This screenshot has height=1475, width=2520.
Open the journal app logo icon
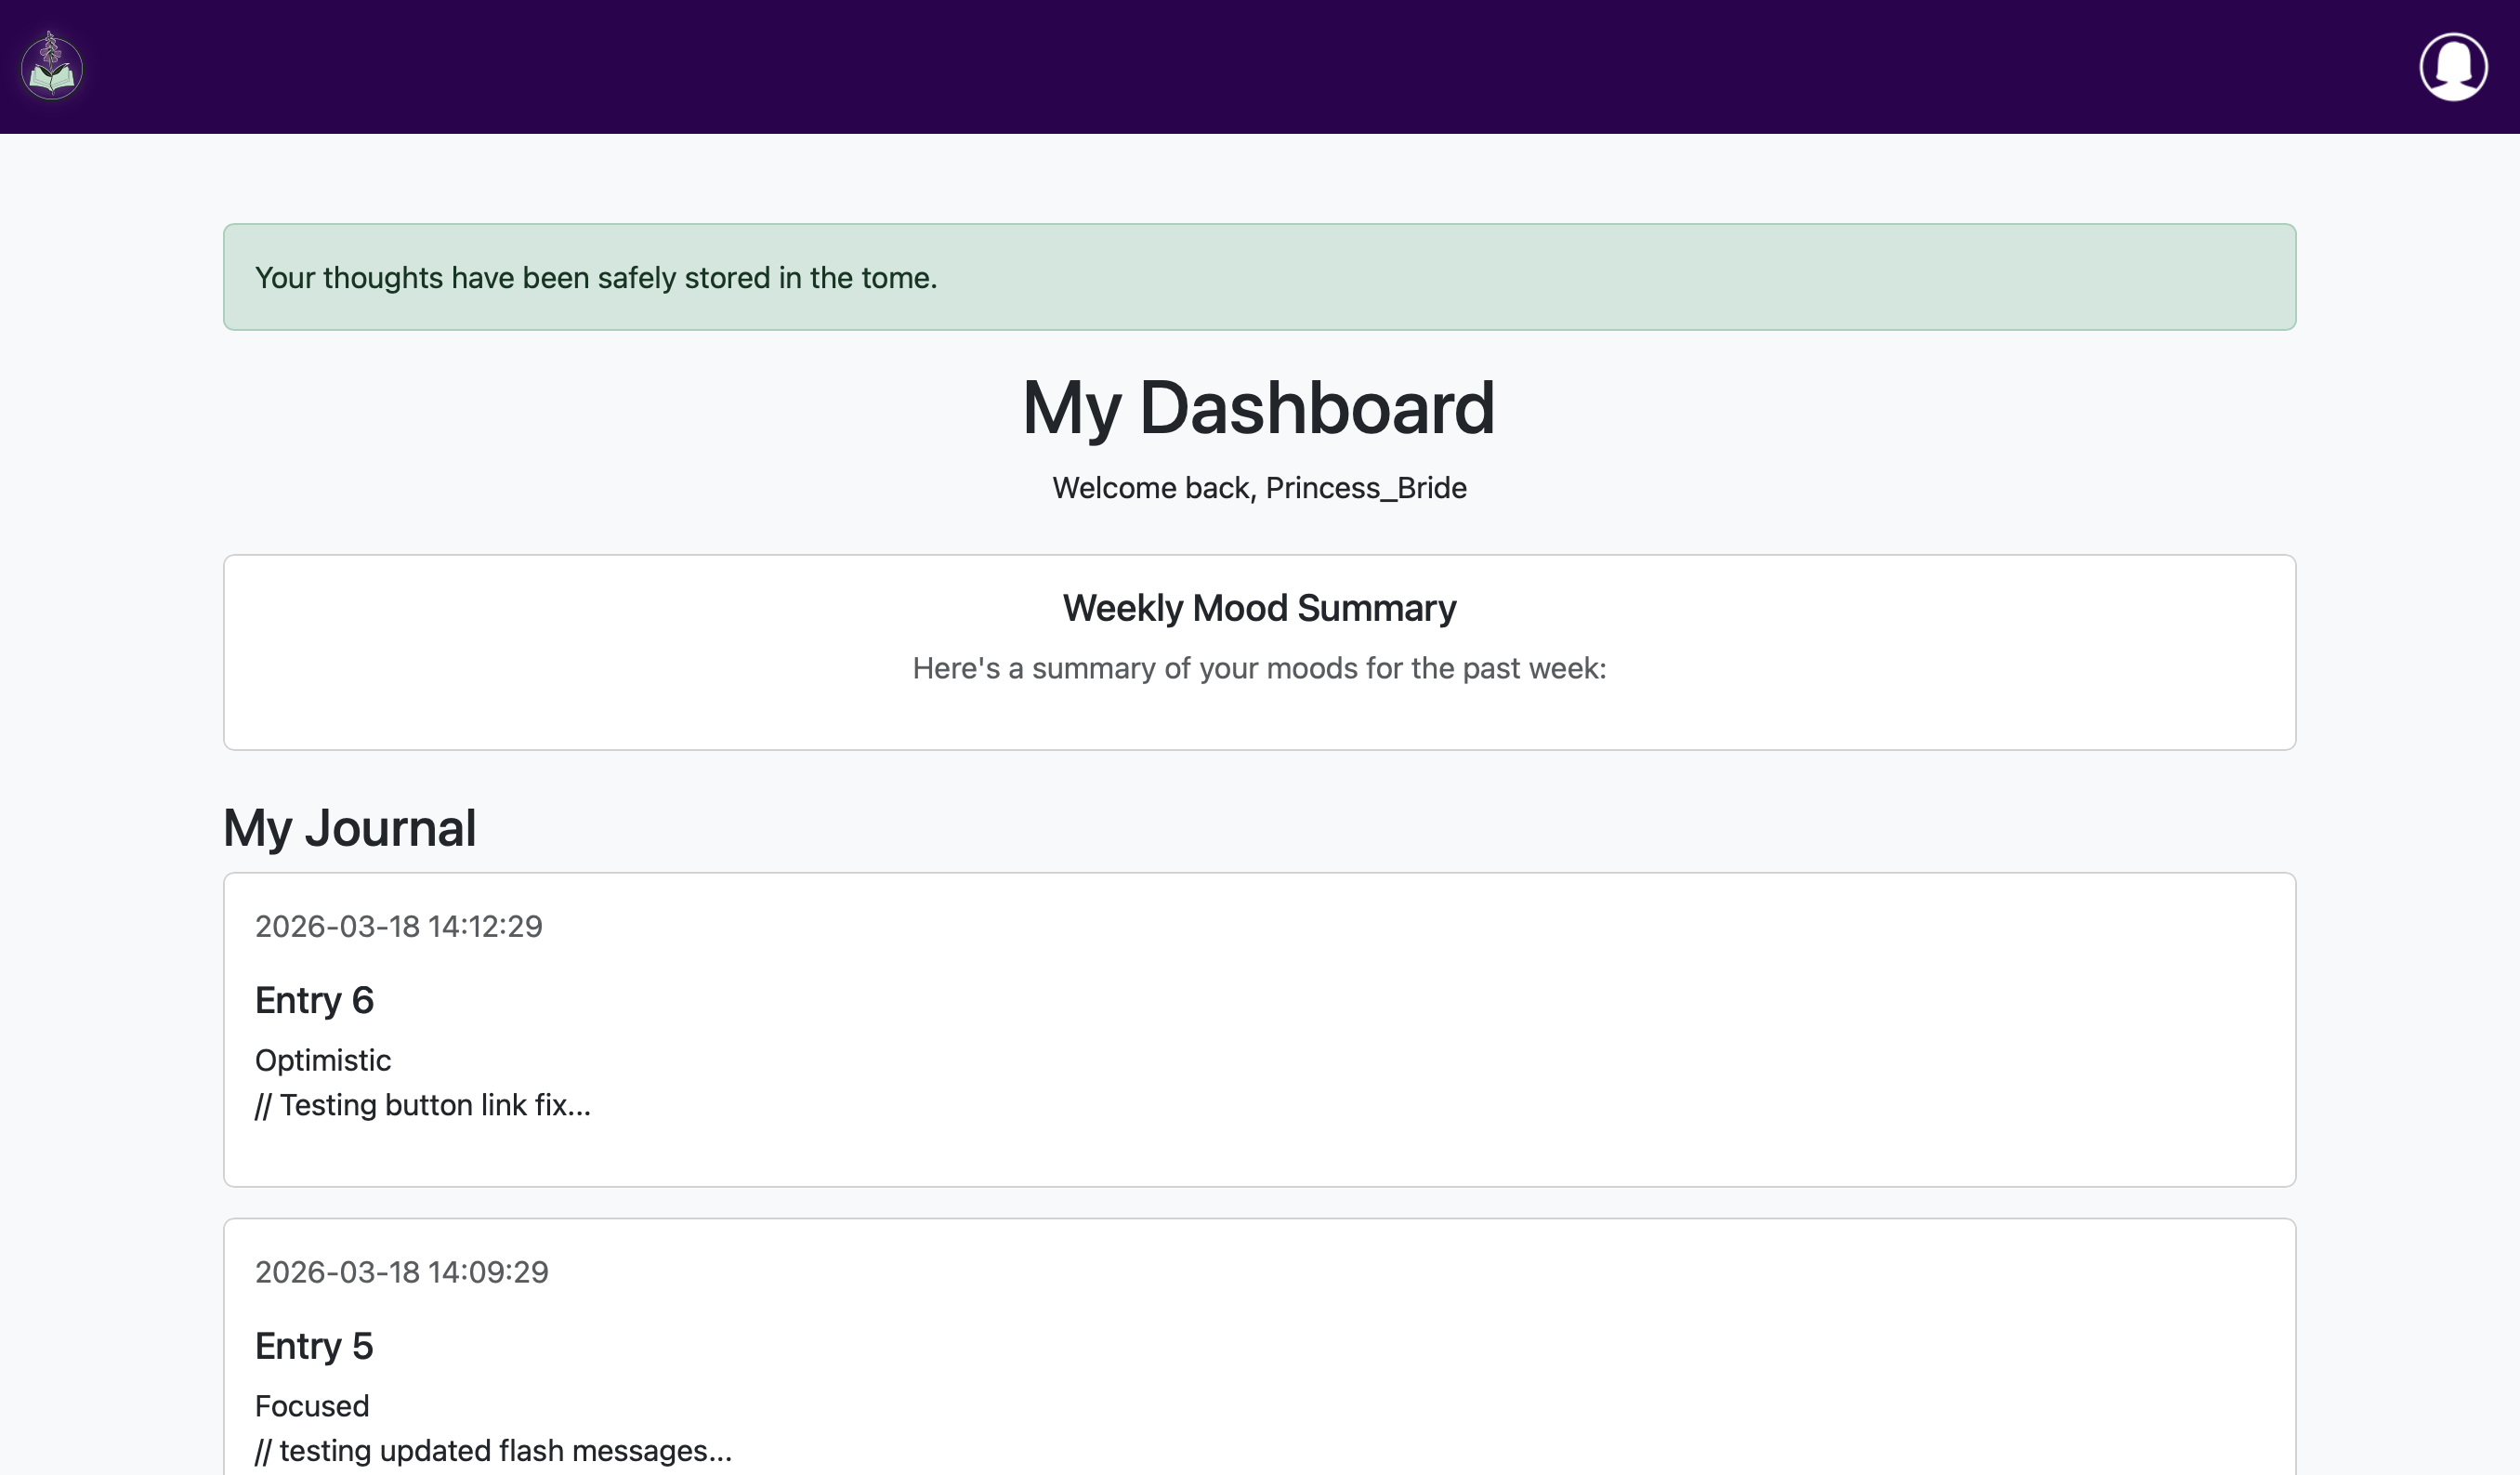tap(52, 66)
